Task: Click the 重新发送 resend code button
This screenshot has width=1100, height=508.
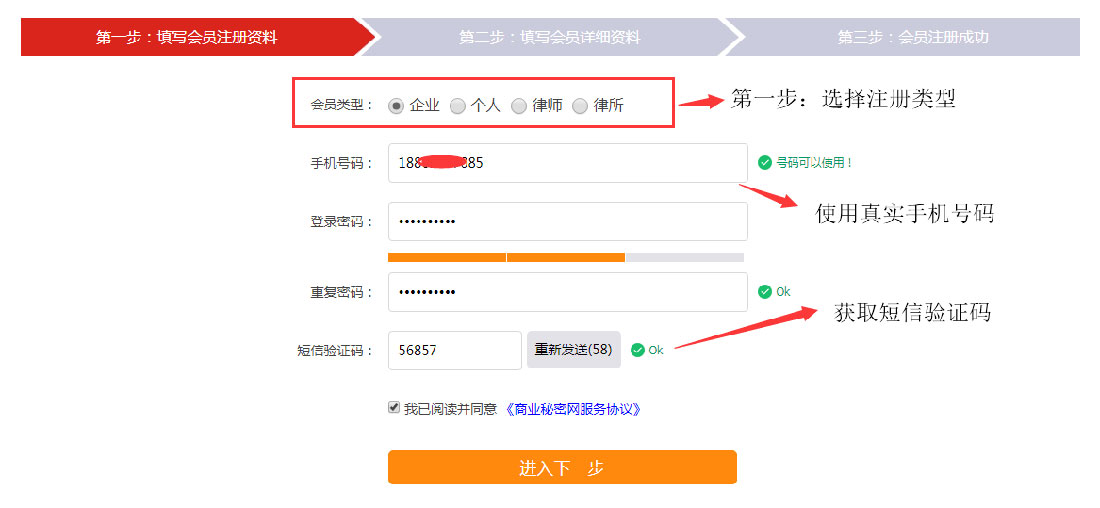Action: 574,349
